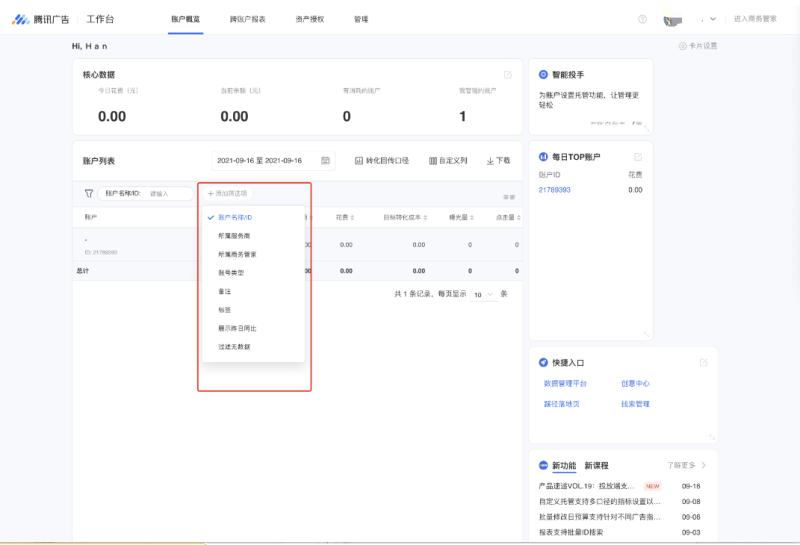The width and height of the screenshot is (800, 545).
Task: Open account ID 21789393 link
Action: [x=555, y=190]
